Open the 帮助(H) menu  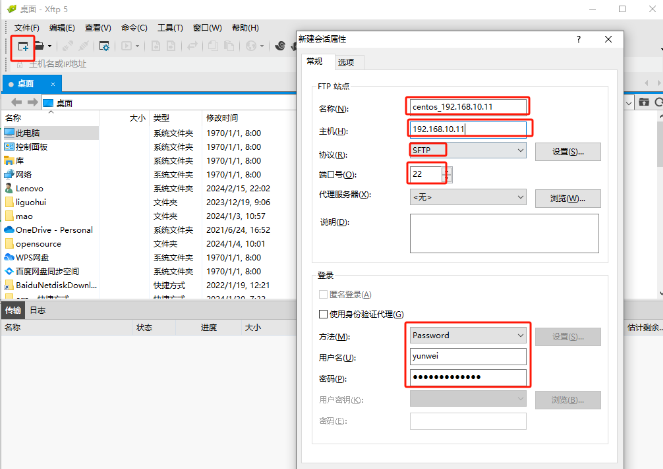pyautogui.click(x=245, y=28)
